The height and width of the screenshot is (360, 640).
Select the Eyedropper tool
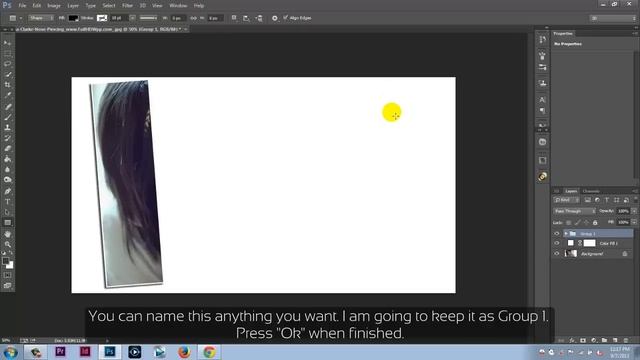[7, 96]
